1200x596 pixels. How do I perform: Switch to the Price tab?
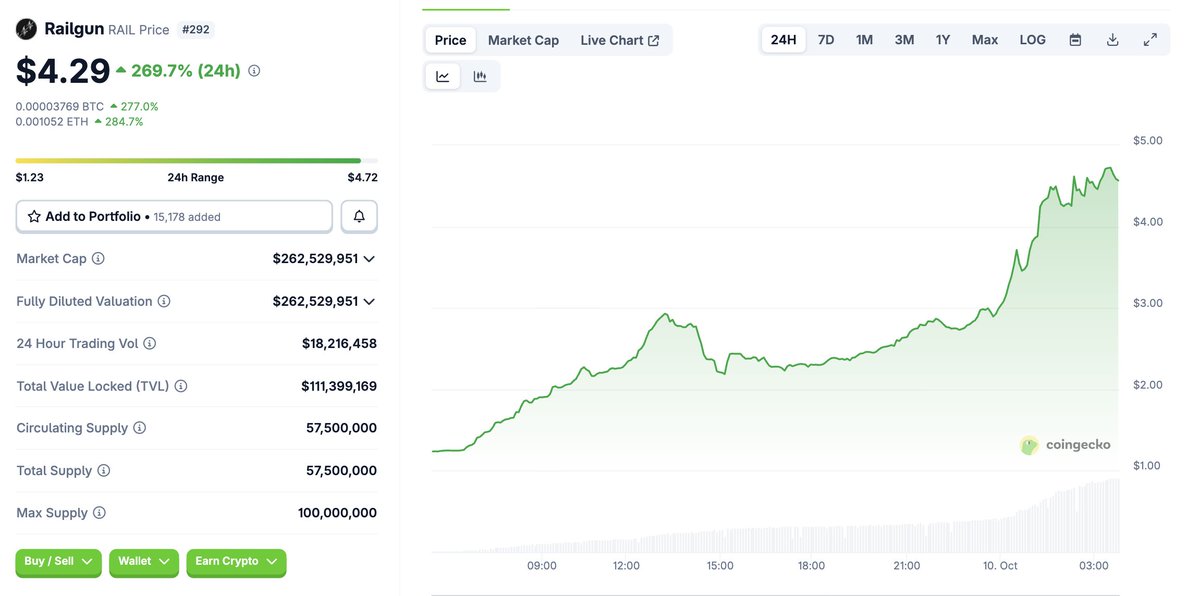pos(450,40)
